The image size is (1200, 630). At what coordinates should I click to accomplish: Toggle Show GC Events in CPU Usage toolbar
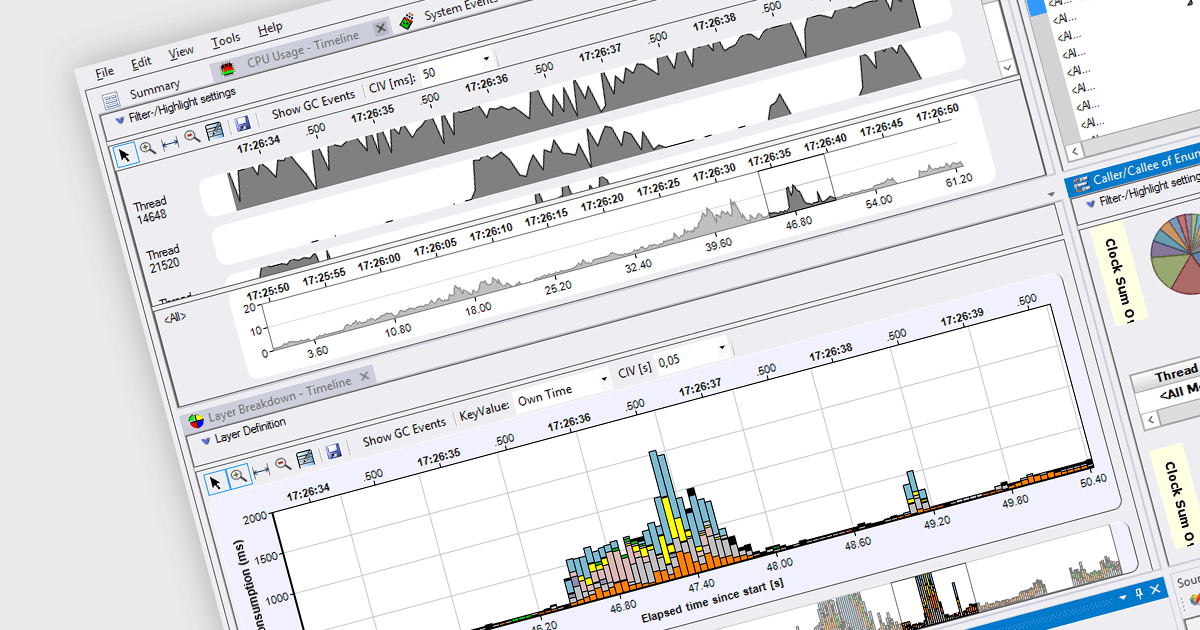313,104
